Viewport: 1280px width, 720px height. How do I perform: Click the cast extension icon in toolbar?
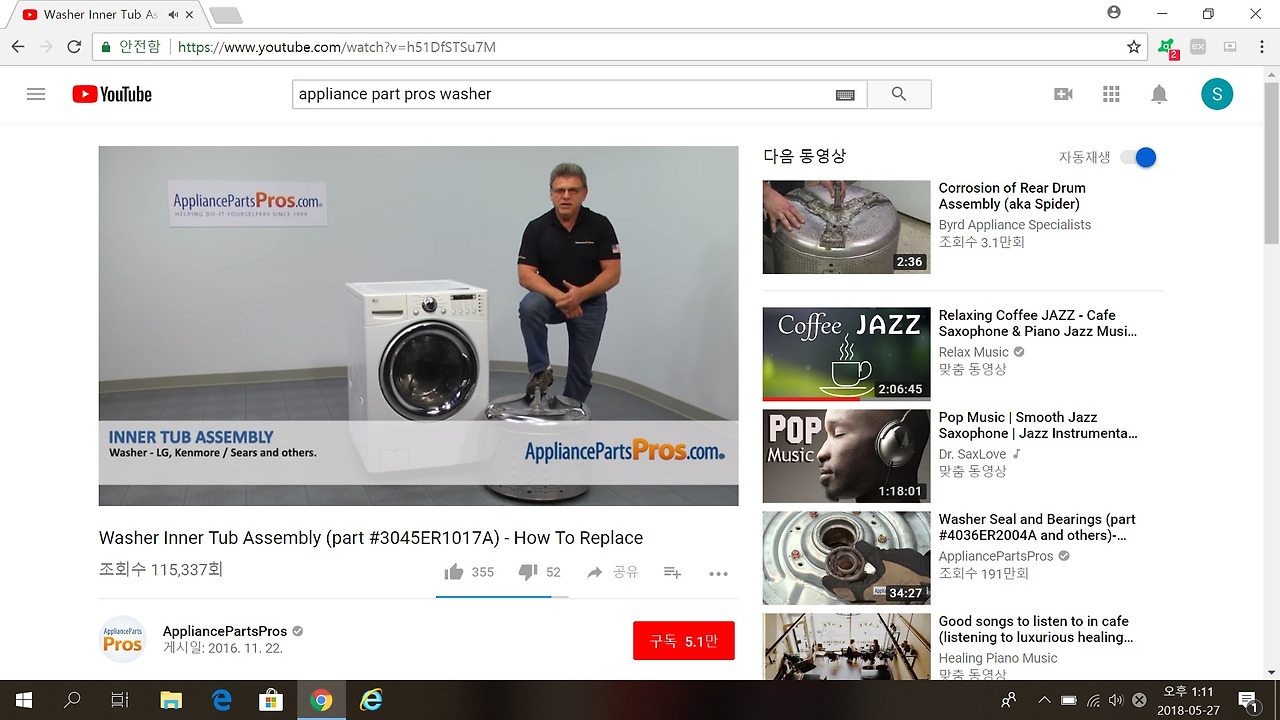(1230, 47)
